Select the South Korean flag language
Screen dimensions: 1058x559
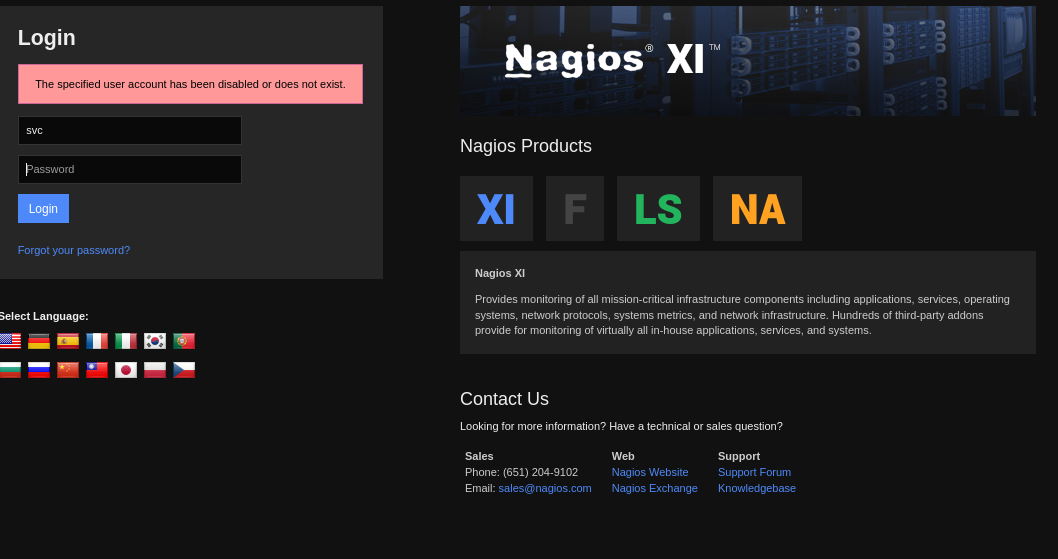[155, 341]
